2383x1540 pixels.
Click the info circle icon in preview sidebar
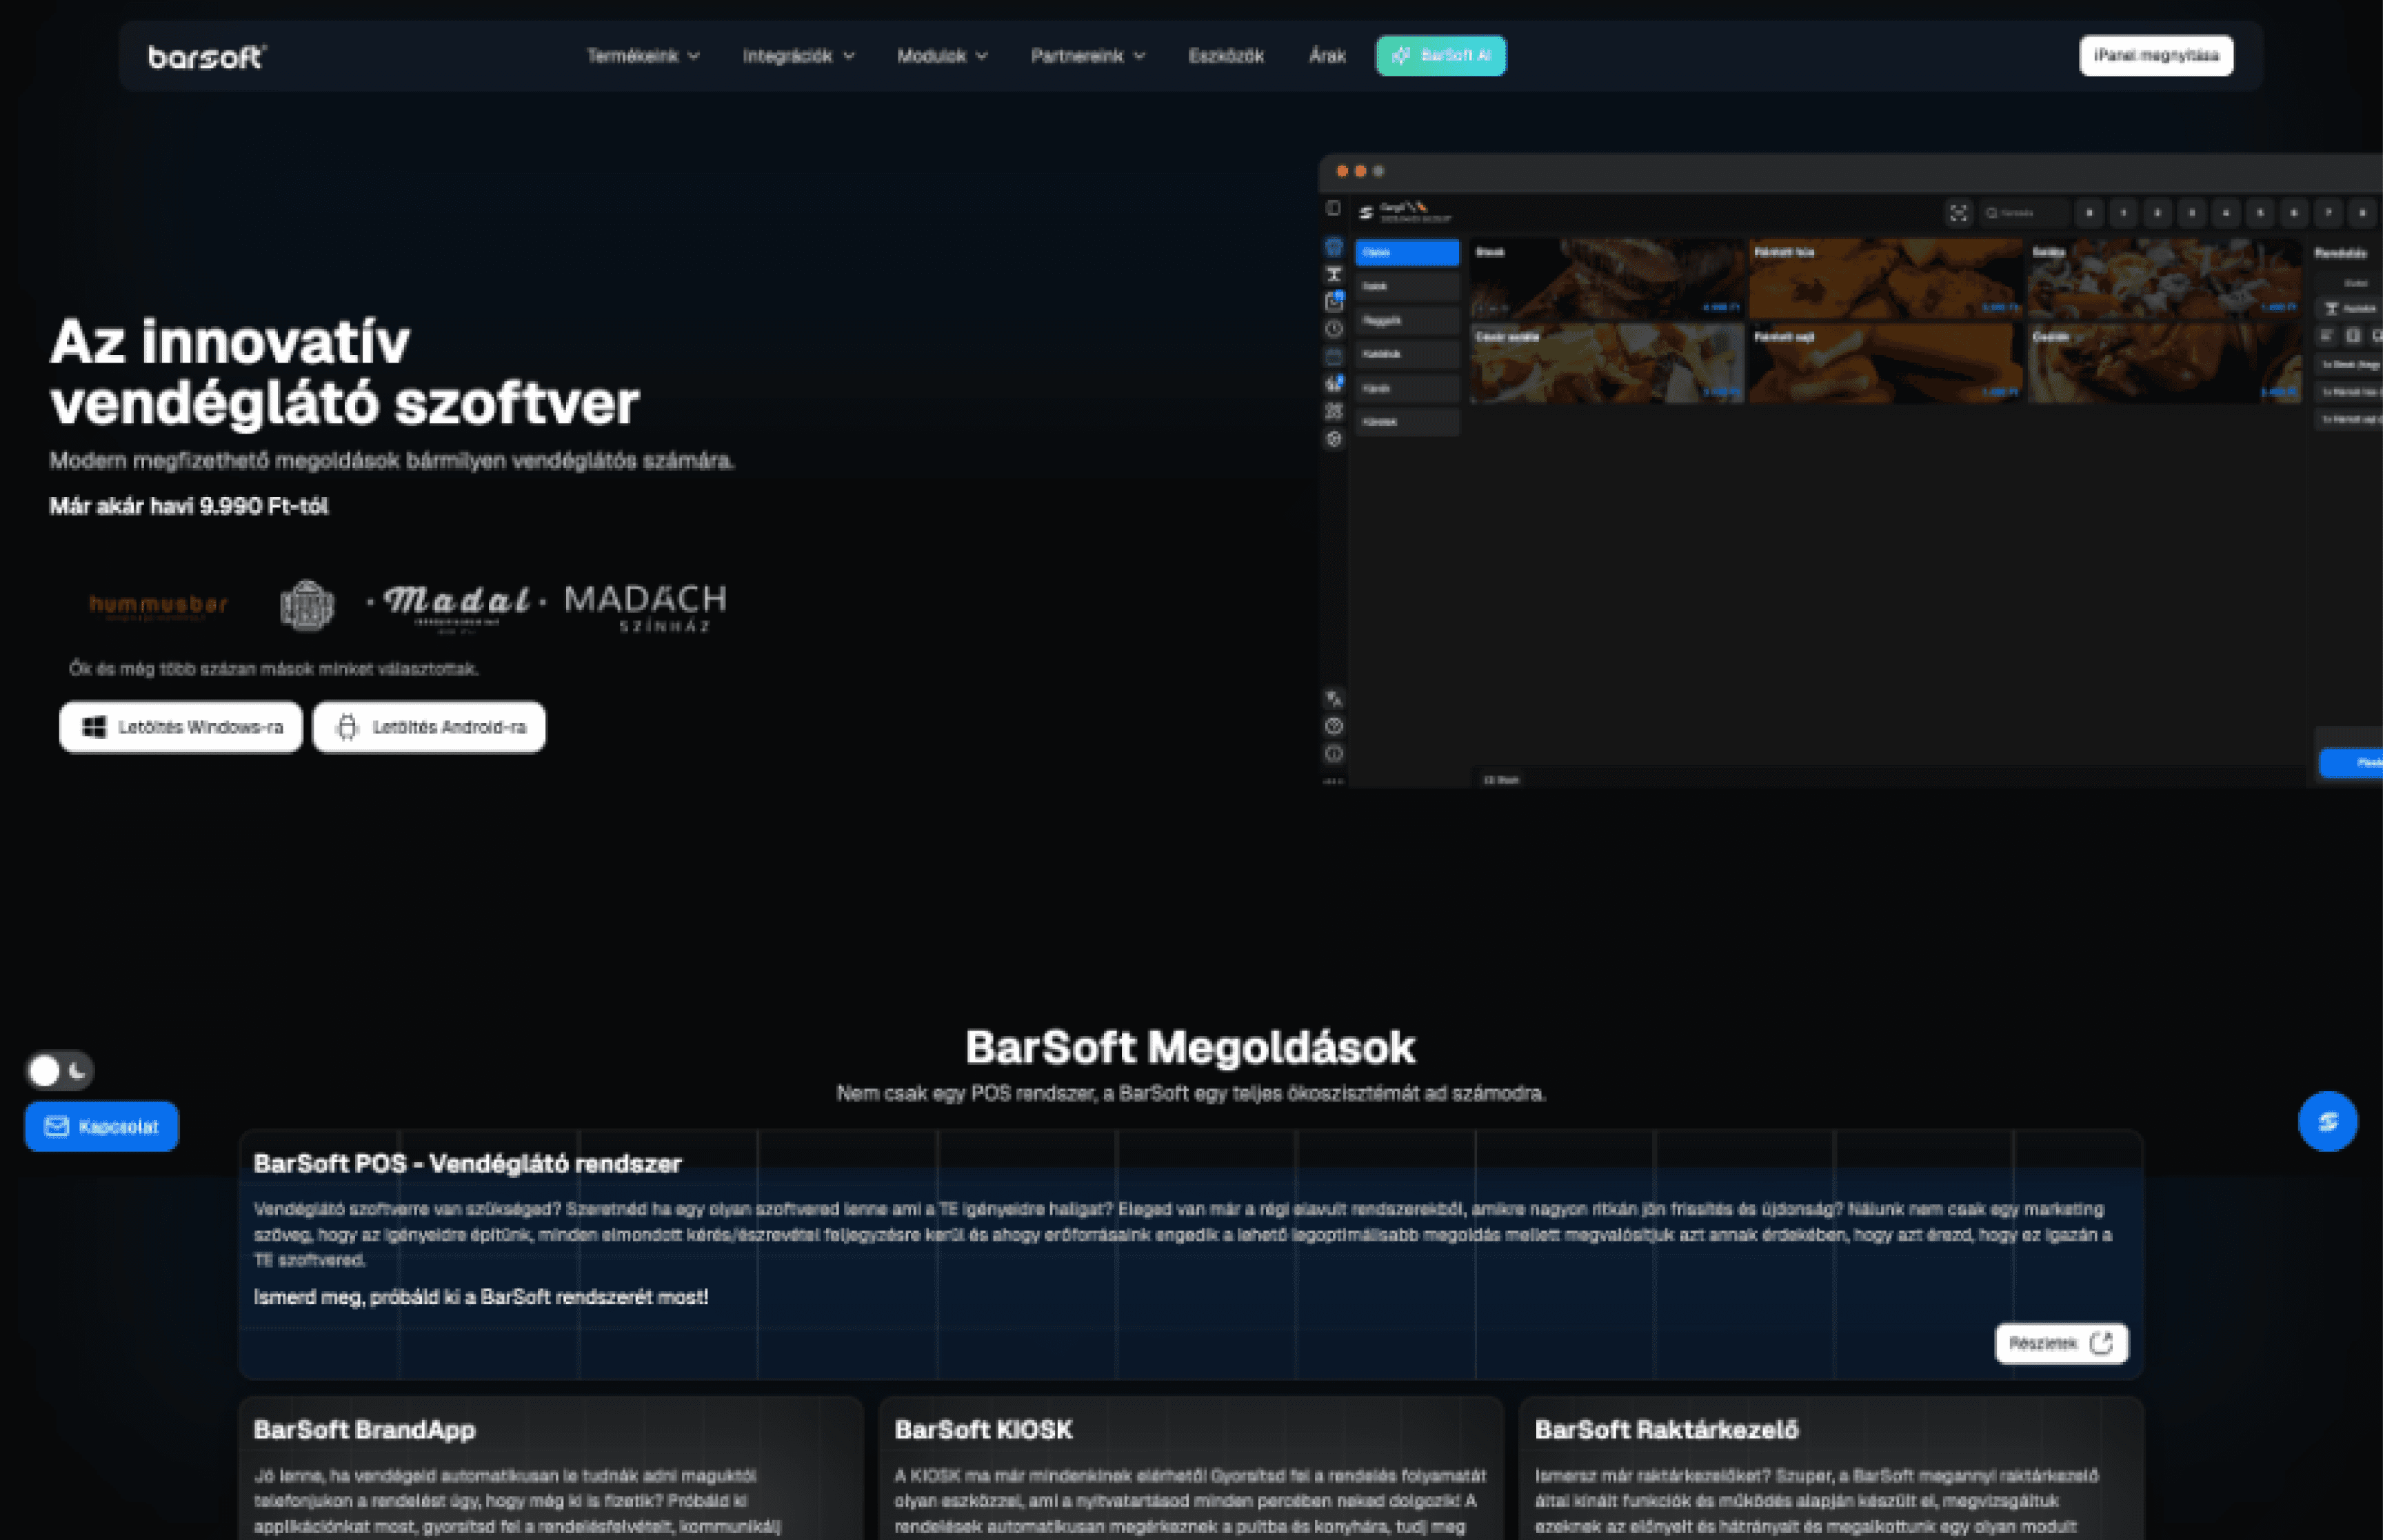point(1334,753)
